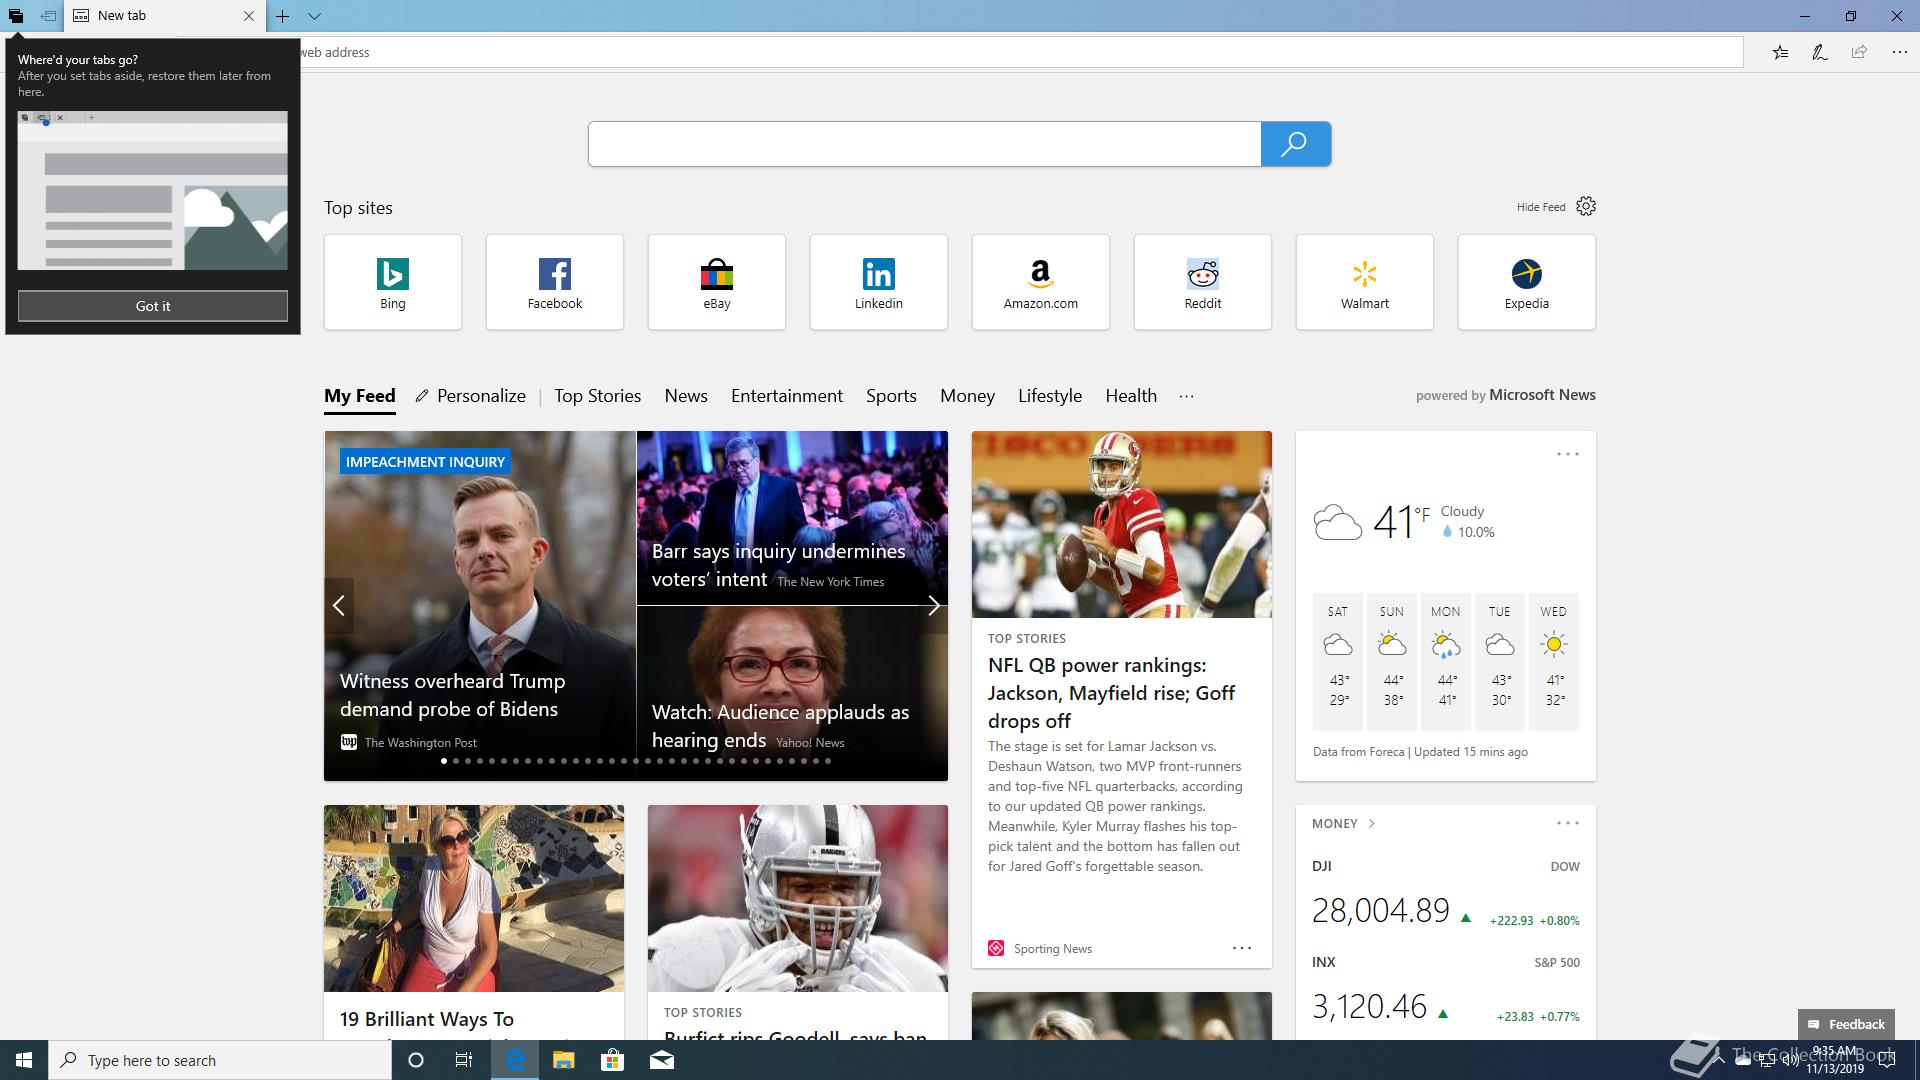1920x1080 pixels.
Task: Click Got it in tabs tooltip
Action: 153,306
